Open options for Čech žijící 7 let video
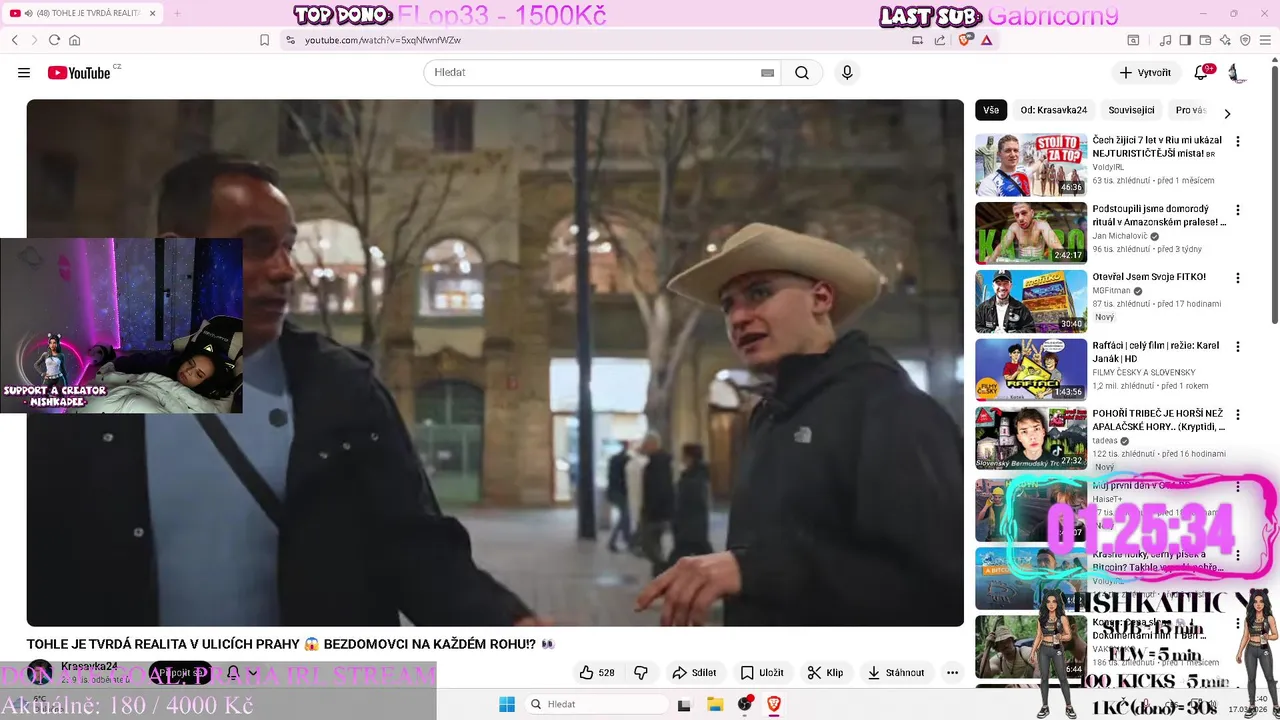 click(x=1238, y=142)
